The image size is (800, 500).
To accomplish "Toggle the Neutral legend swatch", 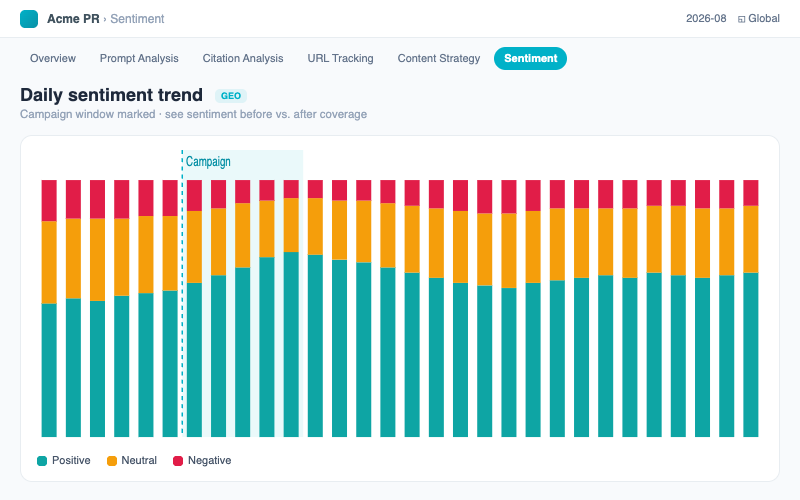I will (112, 461).
